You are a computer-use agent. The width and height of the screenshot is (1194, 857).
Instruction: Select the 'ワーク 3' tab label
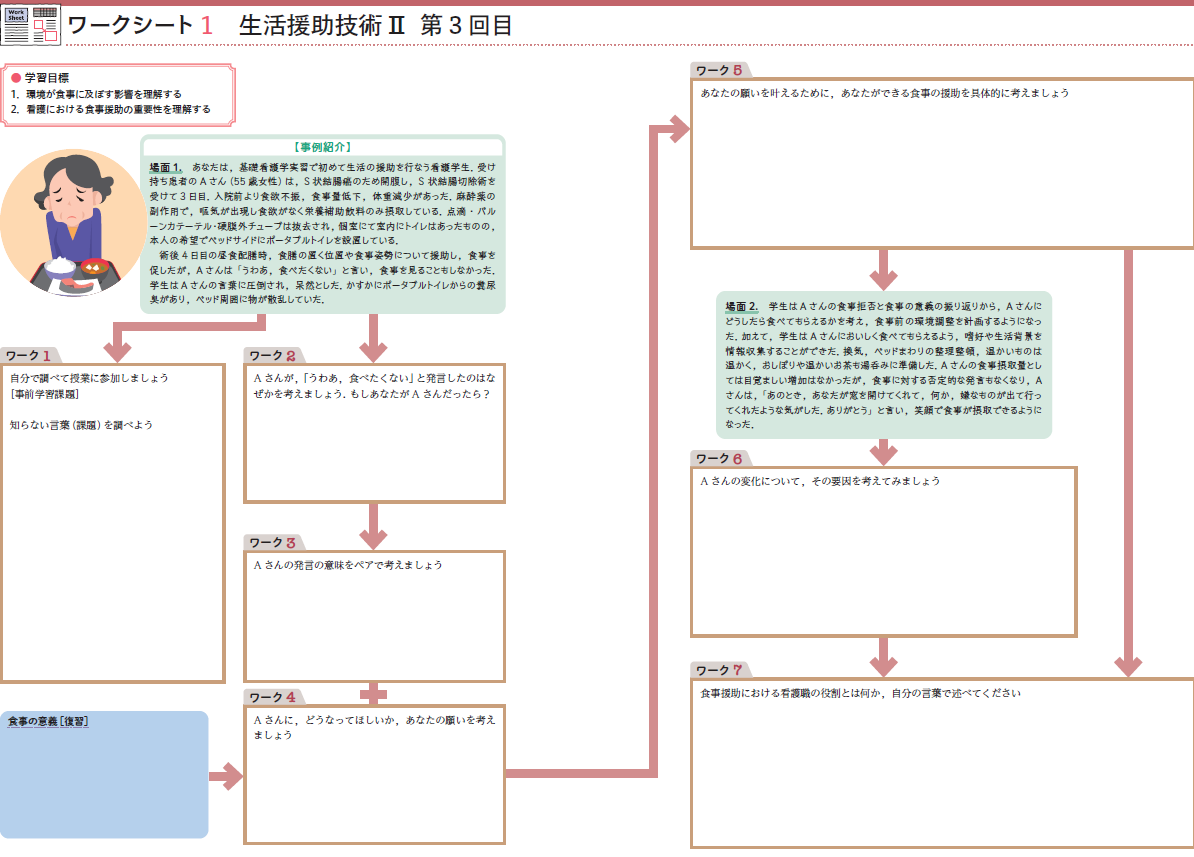coord(272,542)
